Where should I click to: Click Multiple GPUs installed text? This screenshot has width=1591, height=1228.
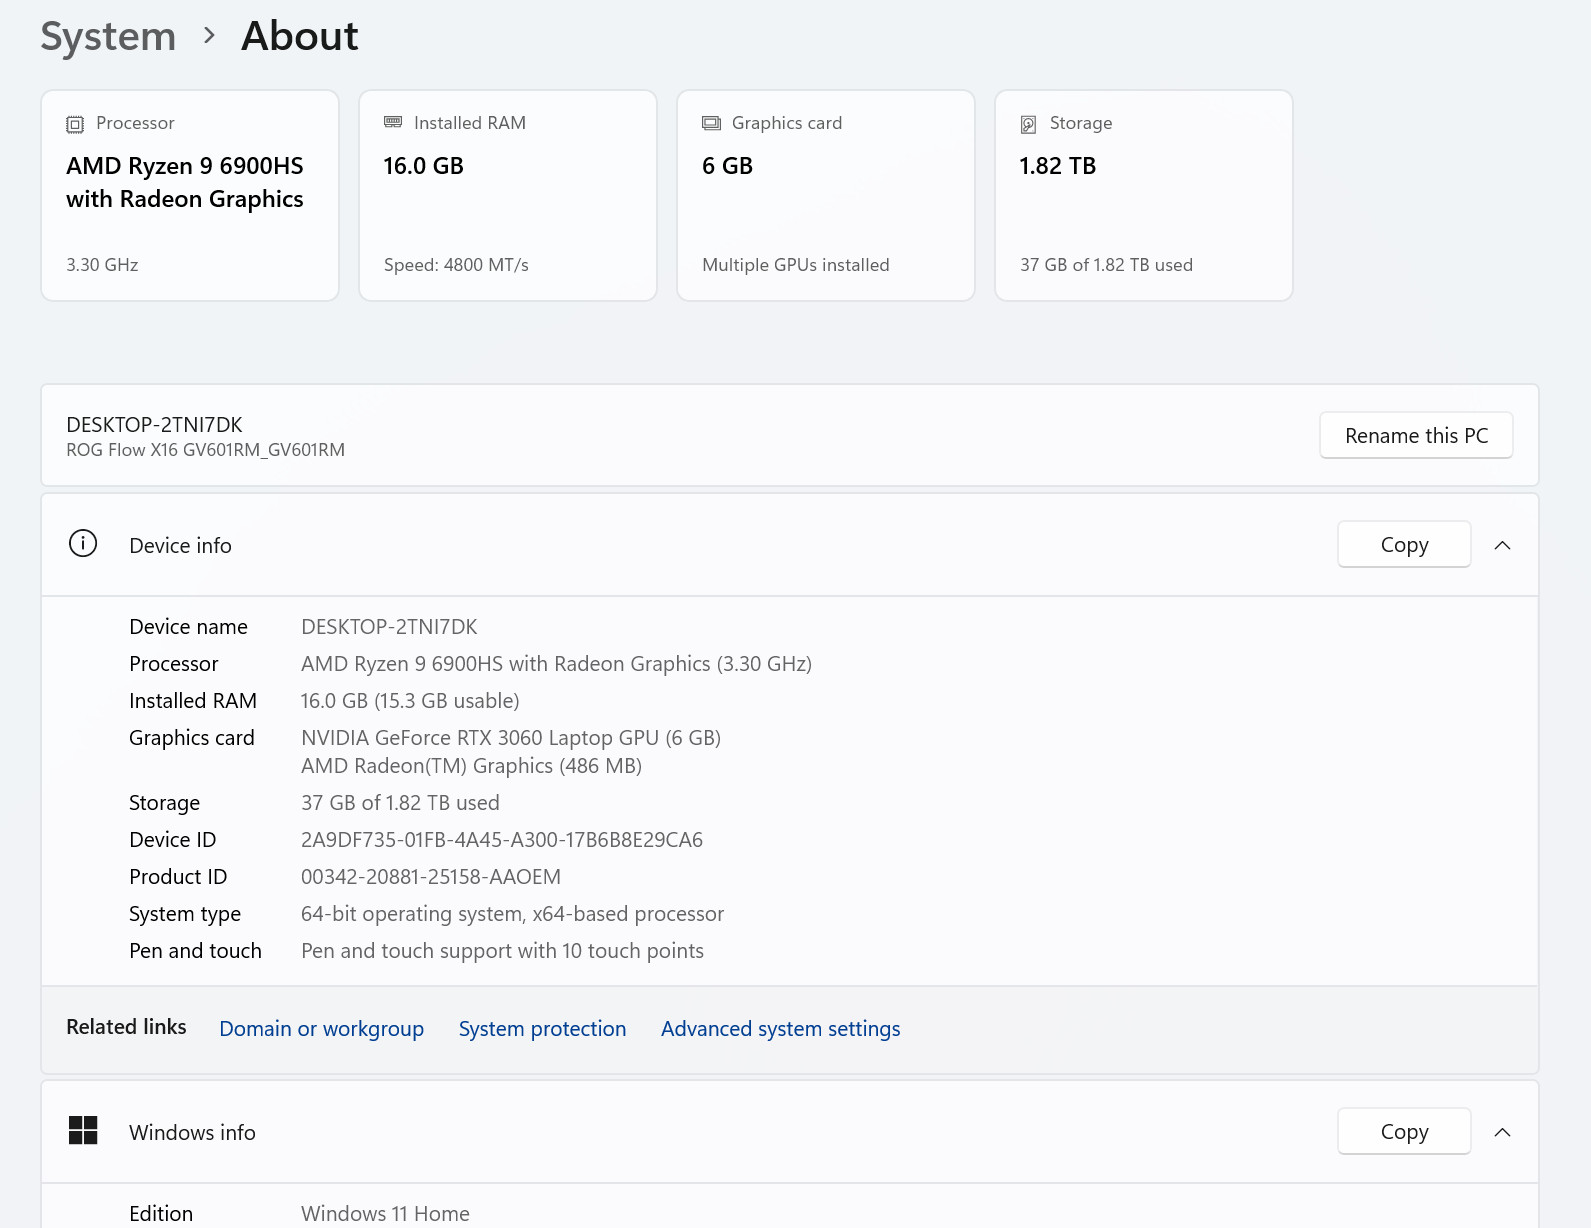[x=796, y=265]
